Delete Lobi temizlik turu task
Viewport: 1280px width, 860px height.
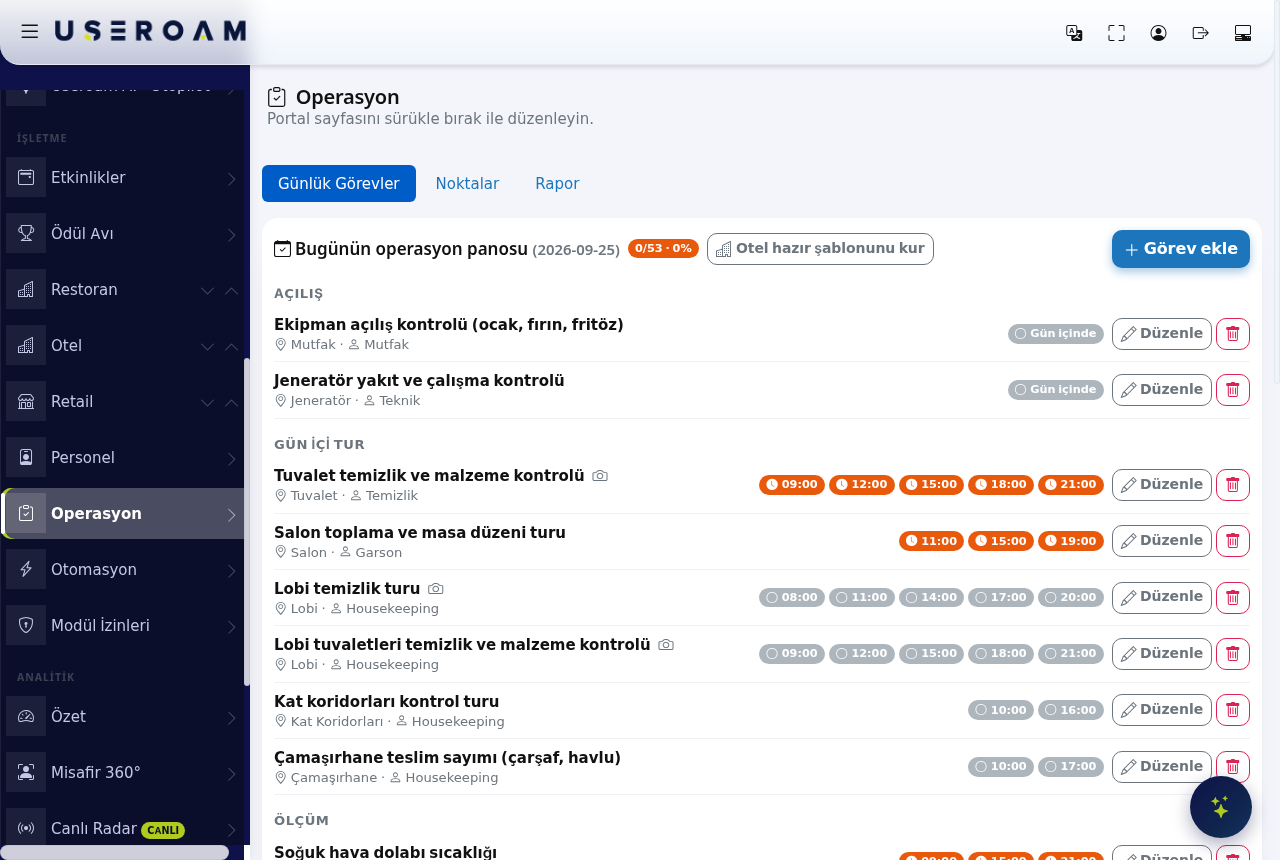1232,598
